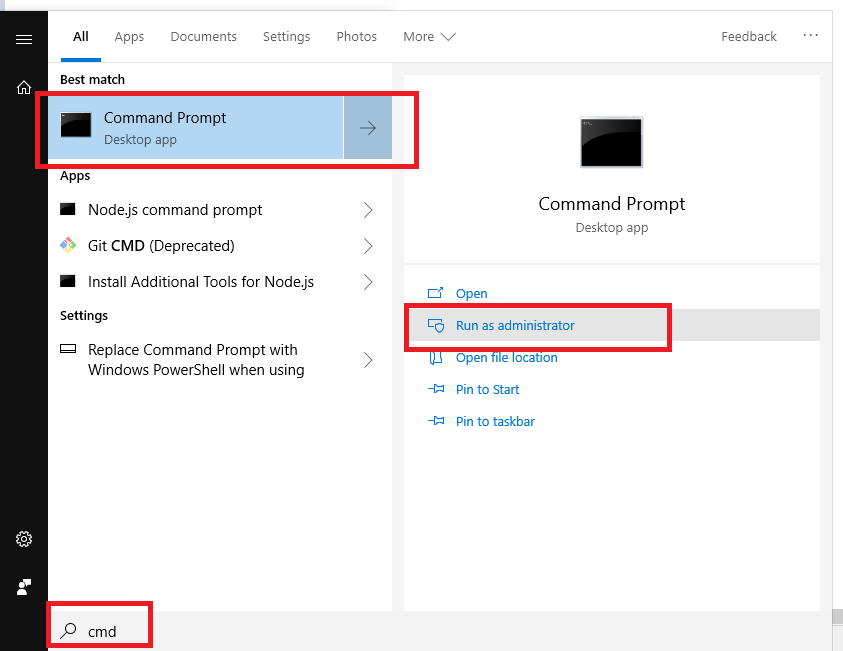This screenshot has height=651, width=843.
Task: Switch to the Apps tab
Action: pyautogui.click(x=128, y=36)
